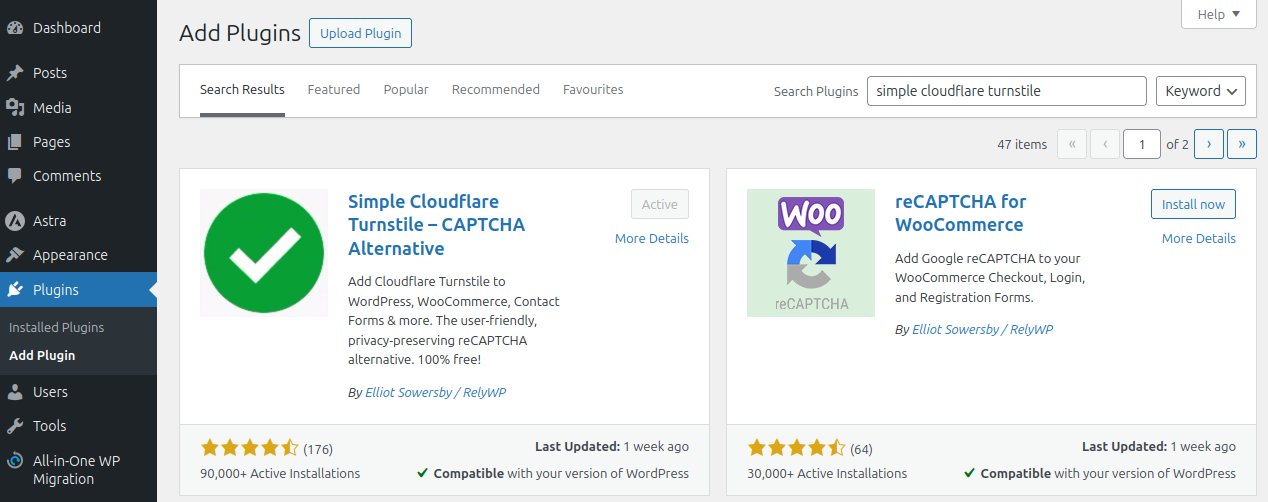Click the disabled previous page button
Image resolution: width=1268 pixels, height=502 pixels.
tap(1105, 144)
